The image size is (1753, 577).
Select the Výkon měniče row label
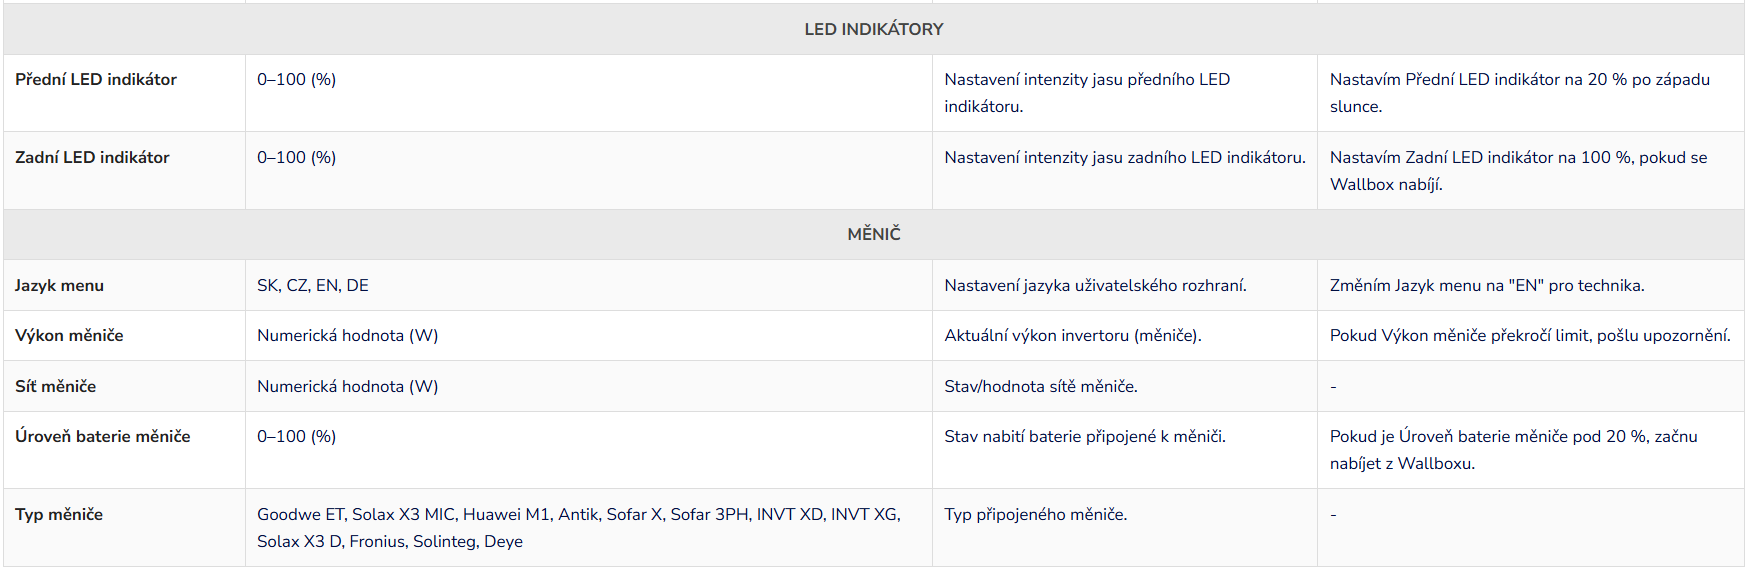pyautogui.click(x=69, y=336)
